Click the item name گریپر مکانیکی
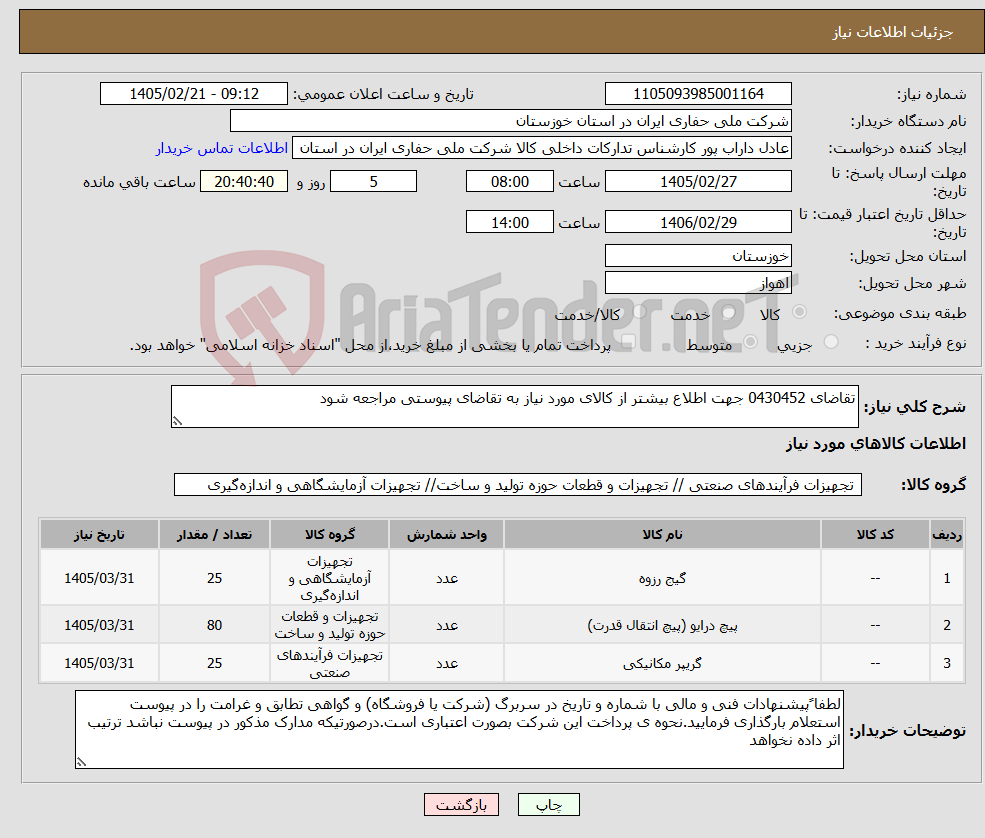The height and width of the screenshot is (838, 985). point(662,663)
